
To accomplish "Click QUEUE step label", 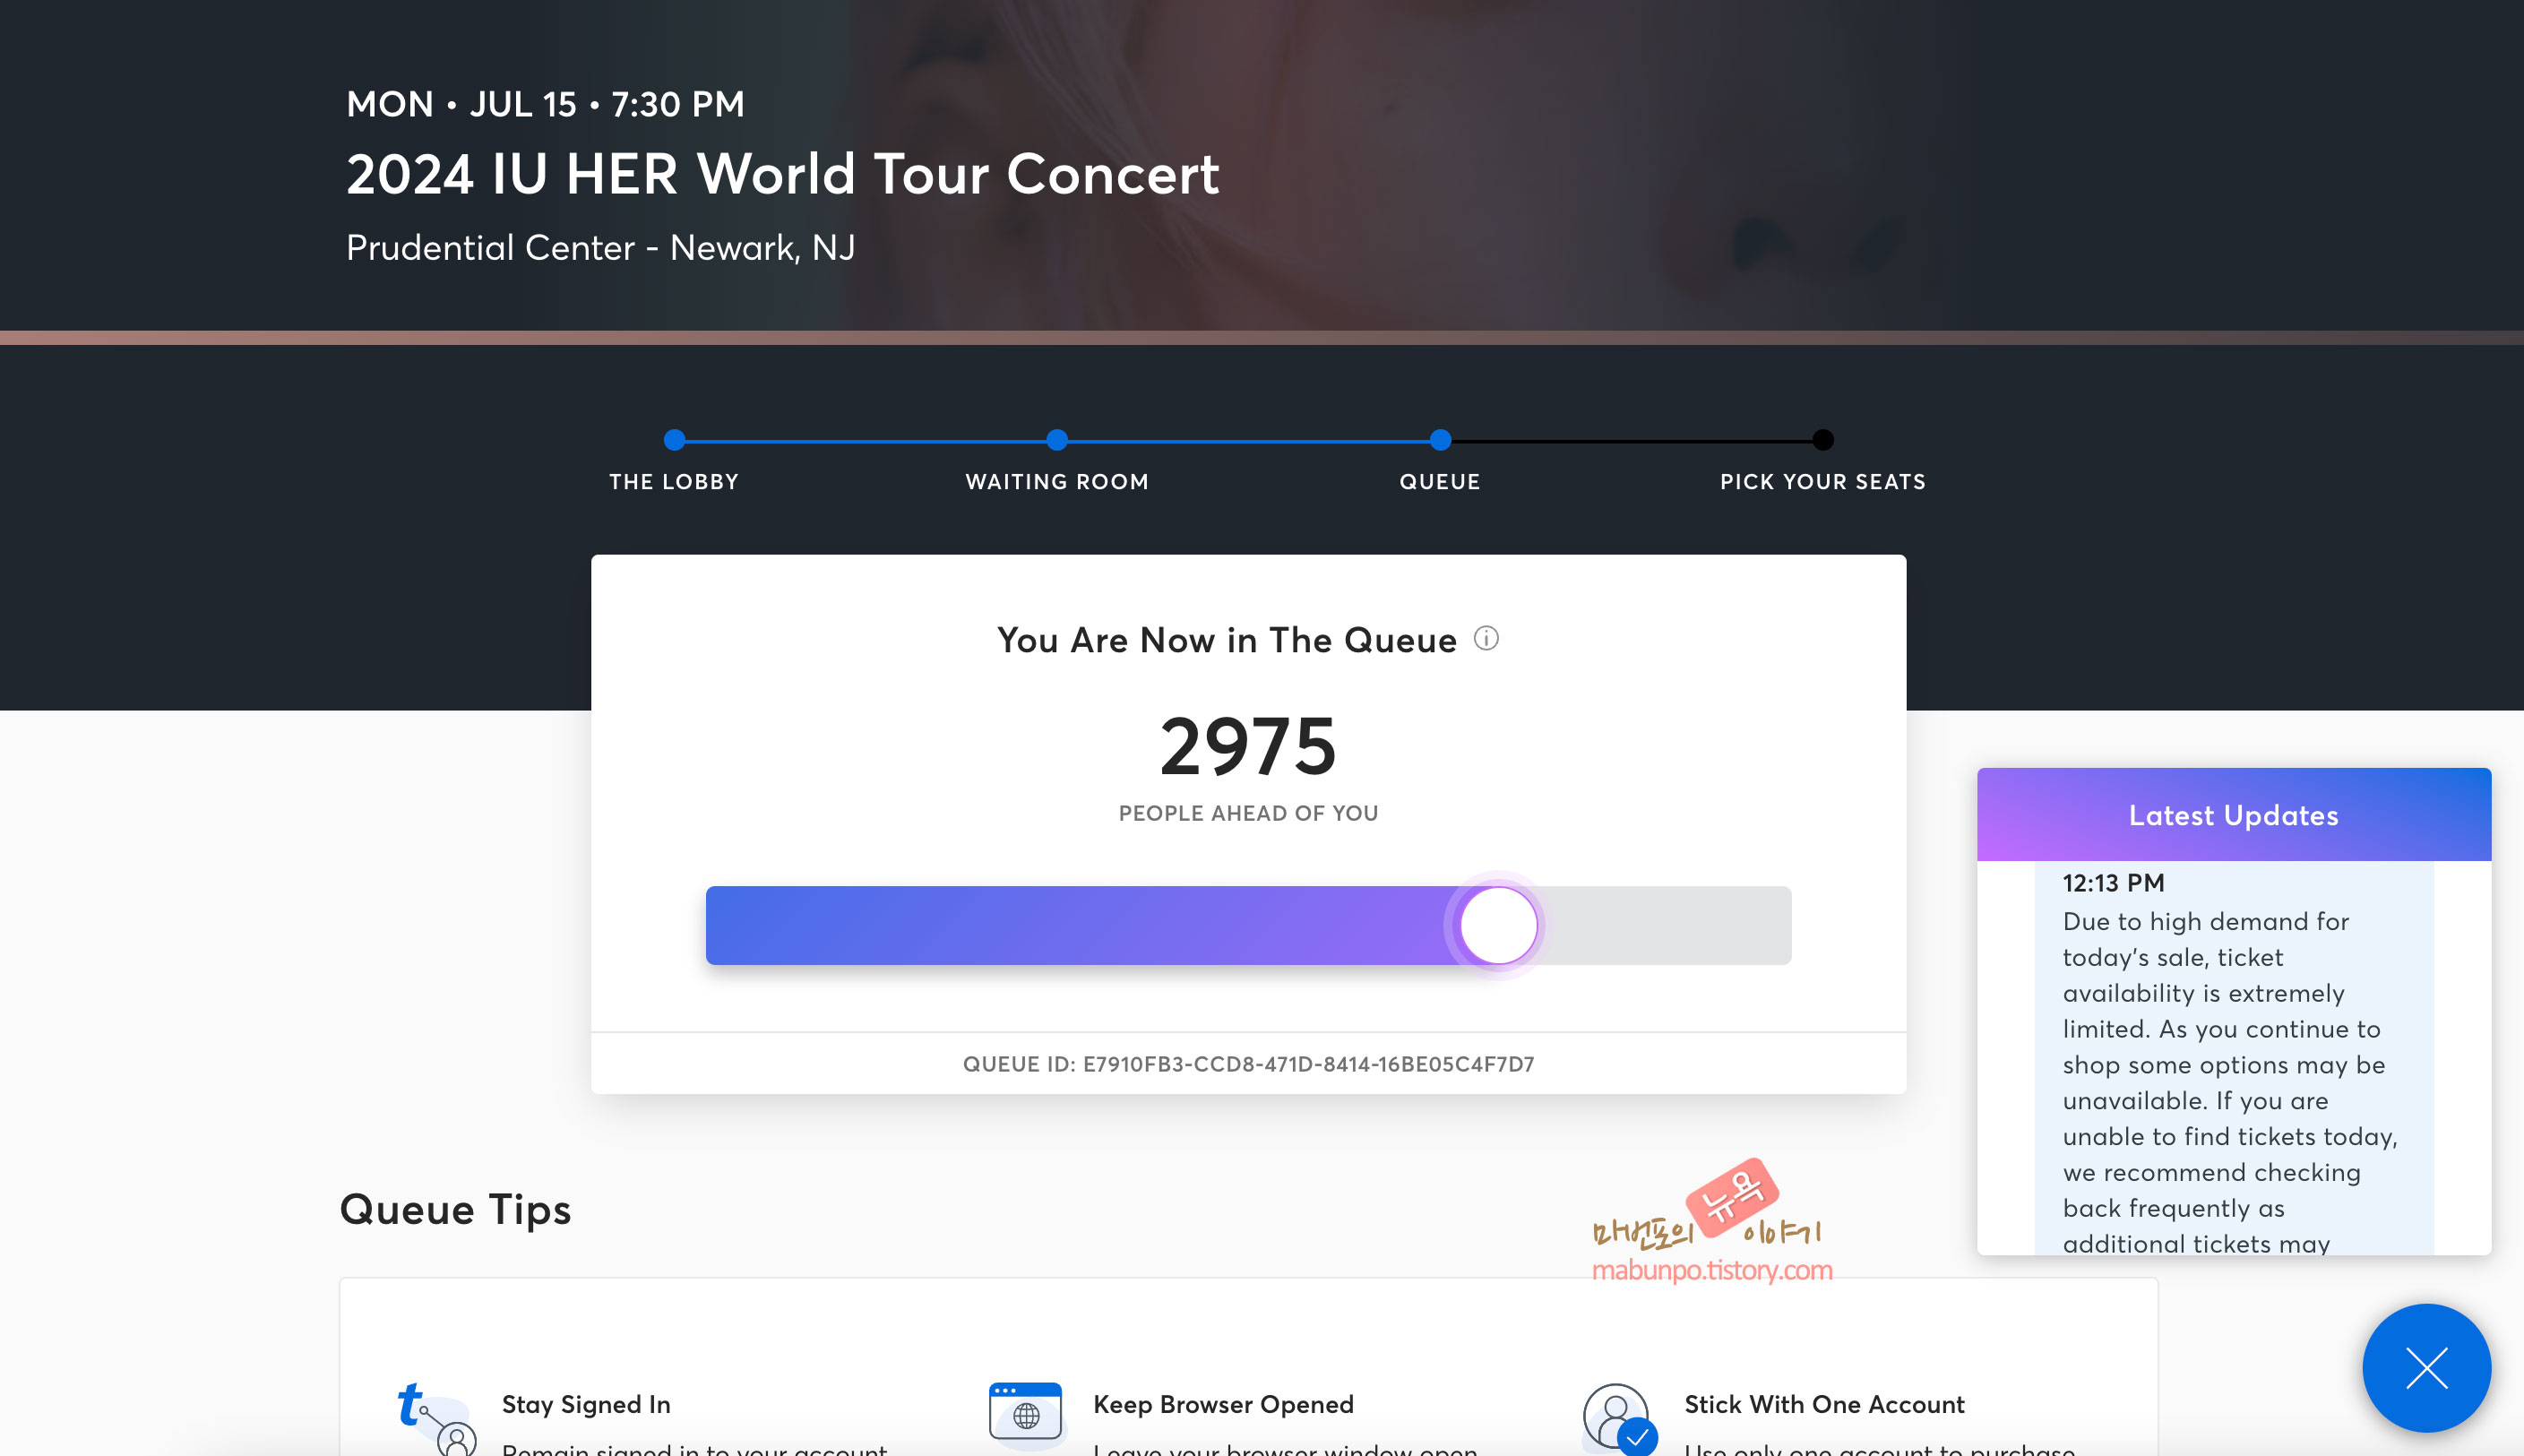I will (x=1440, y=481).
